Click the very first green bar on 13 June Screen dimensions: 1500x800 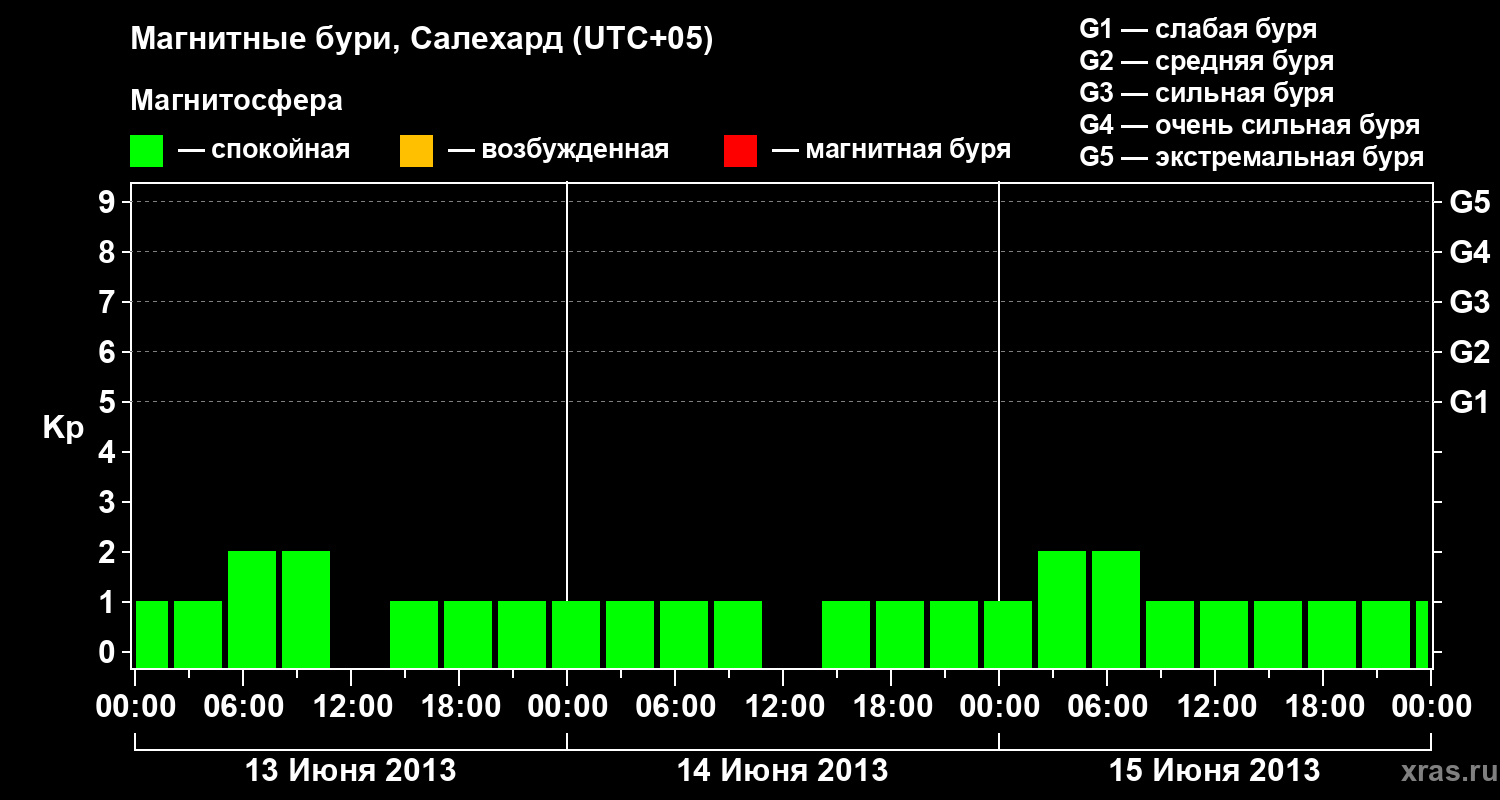pyautogui.click(x=152, y=634)
